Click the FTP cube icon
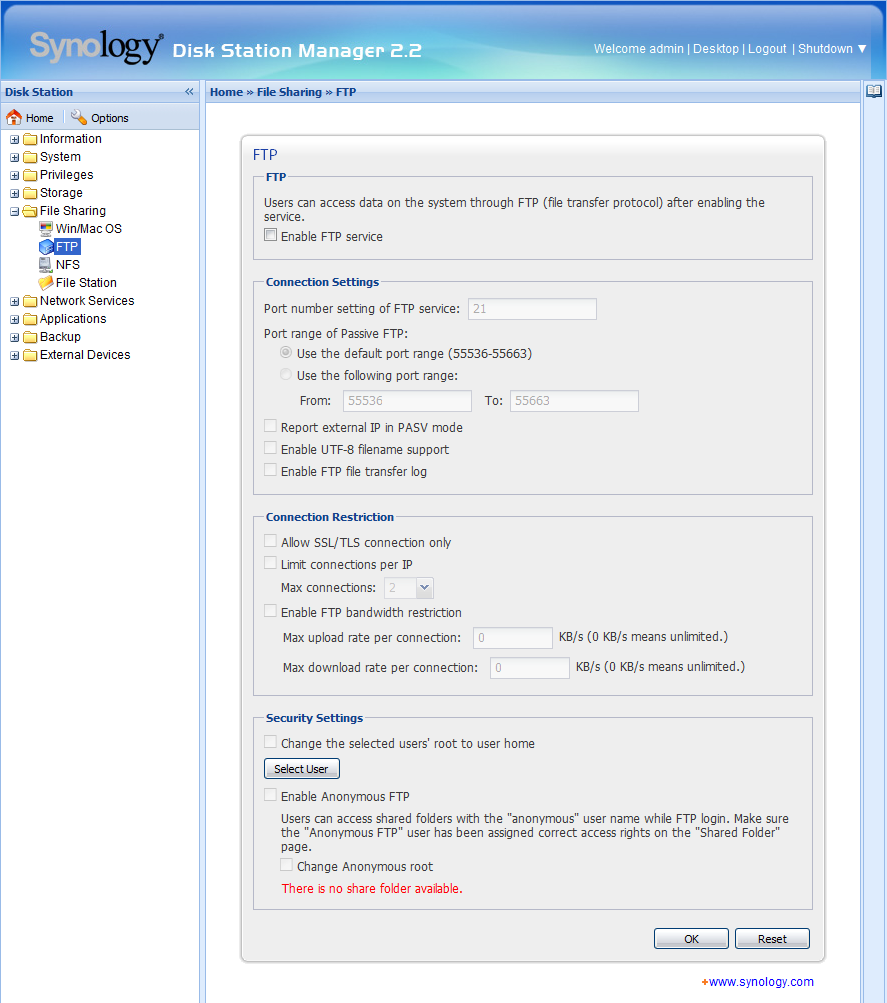 point(46,247)
